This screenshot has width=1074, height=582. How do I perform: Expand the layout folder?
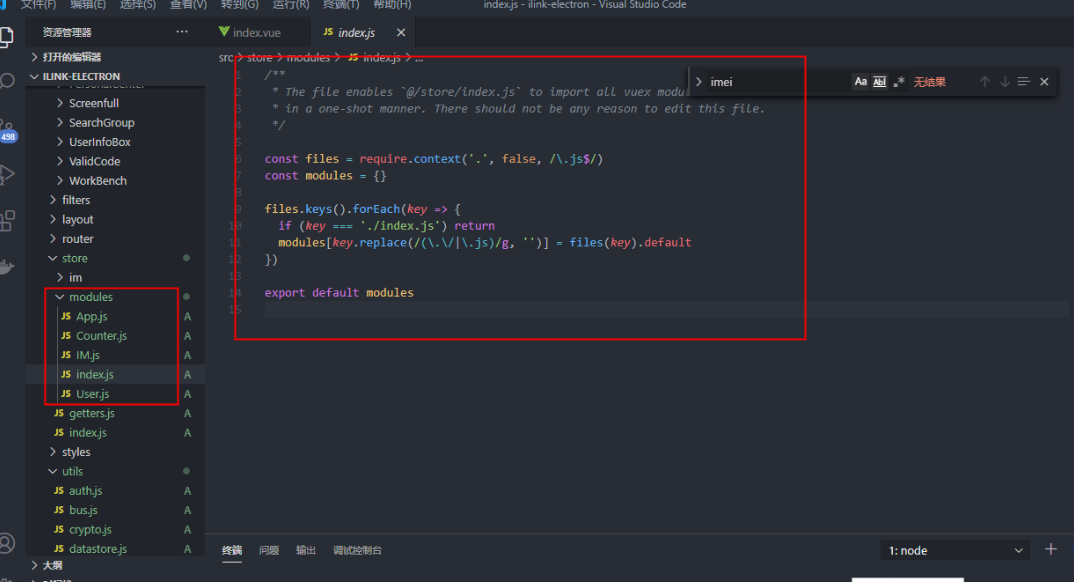(x=115, y=219)
